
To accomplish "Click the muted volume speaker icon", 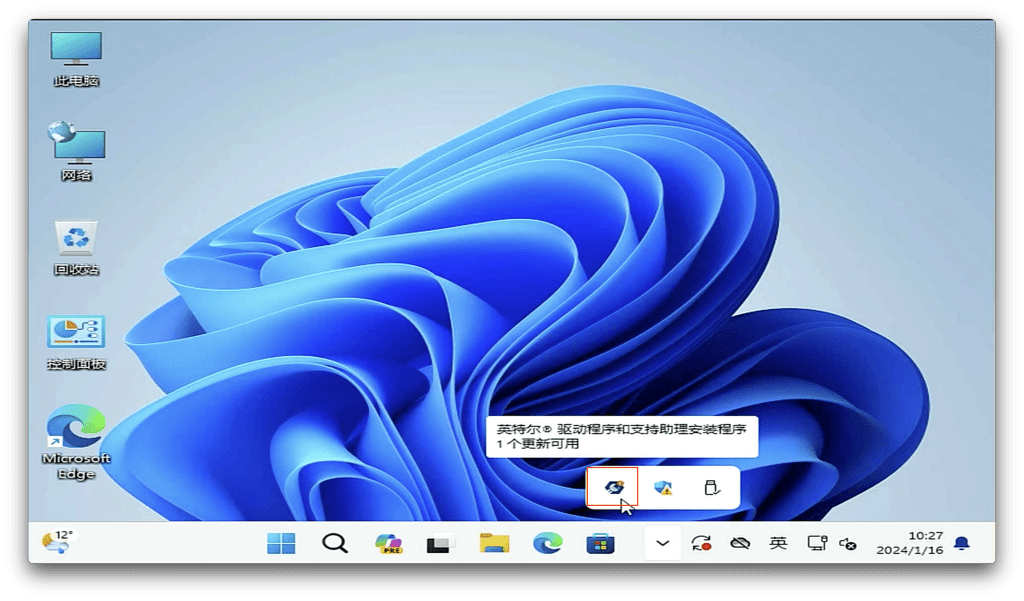I will click(x=847, y=543).
